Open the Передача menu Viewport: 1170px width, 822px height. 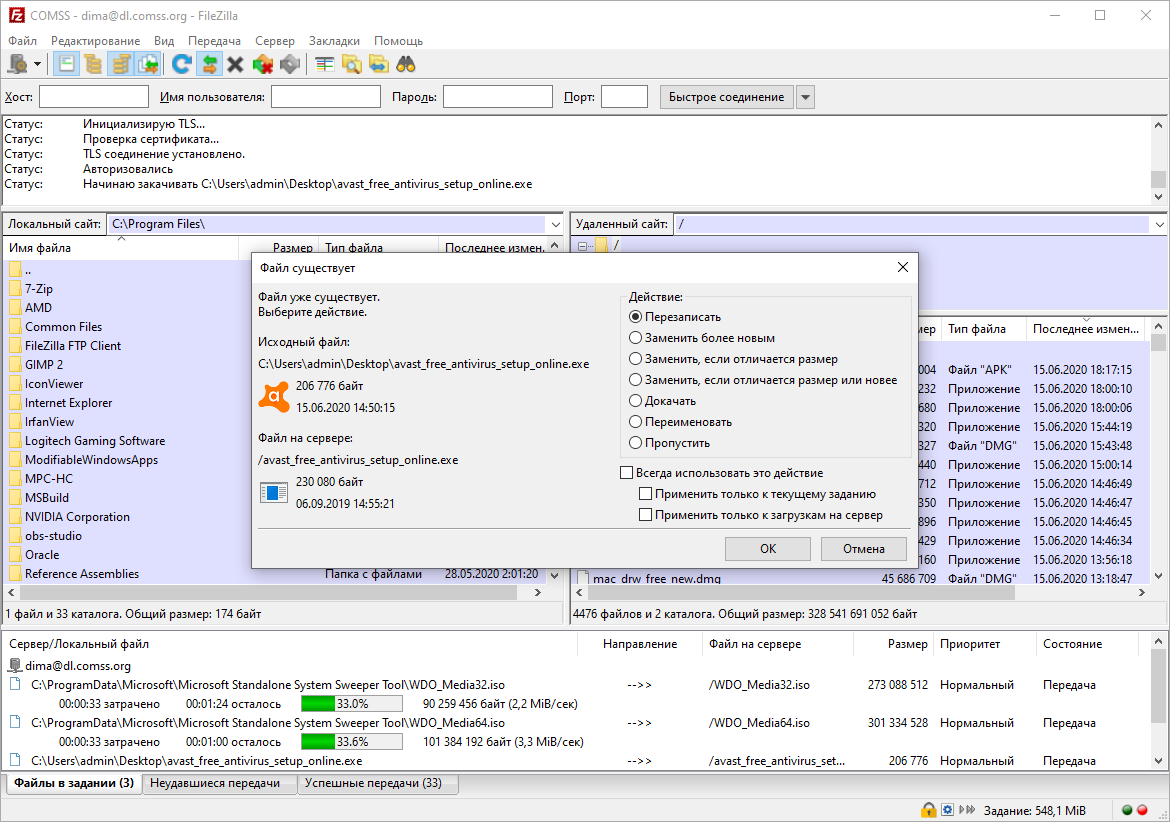215,41
